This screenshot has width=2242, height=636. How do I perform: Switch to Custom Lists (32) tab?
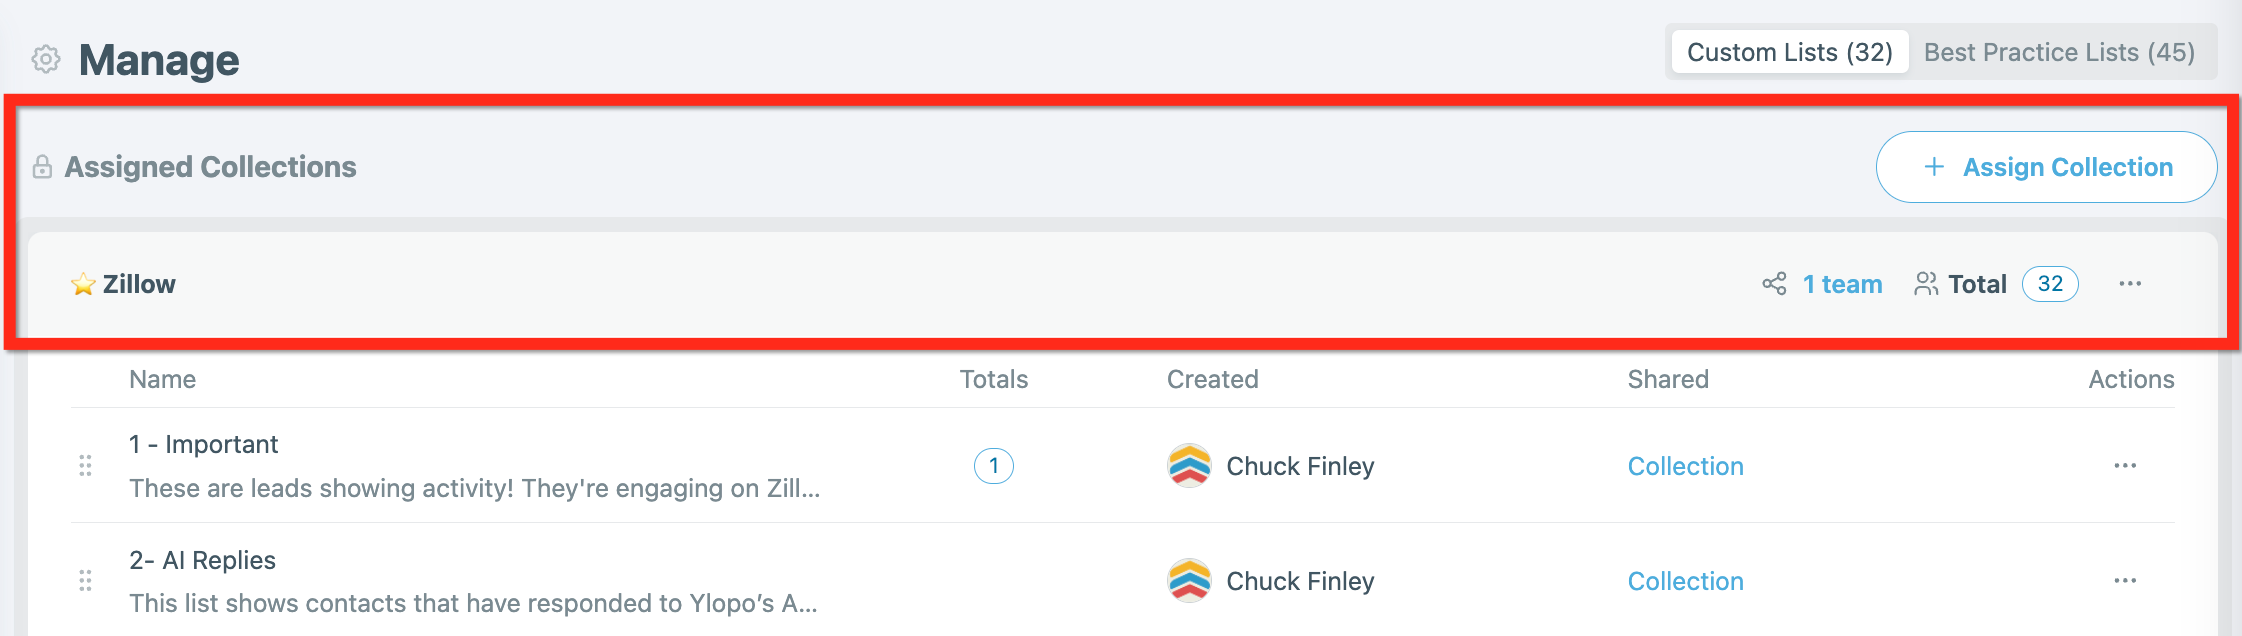(1790, 52)
